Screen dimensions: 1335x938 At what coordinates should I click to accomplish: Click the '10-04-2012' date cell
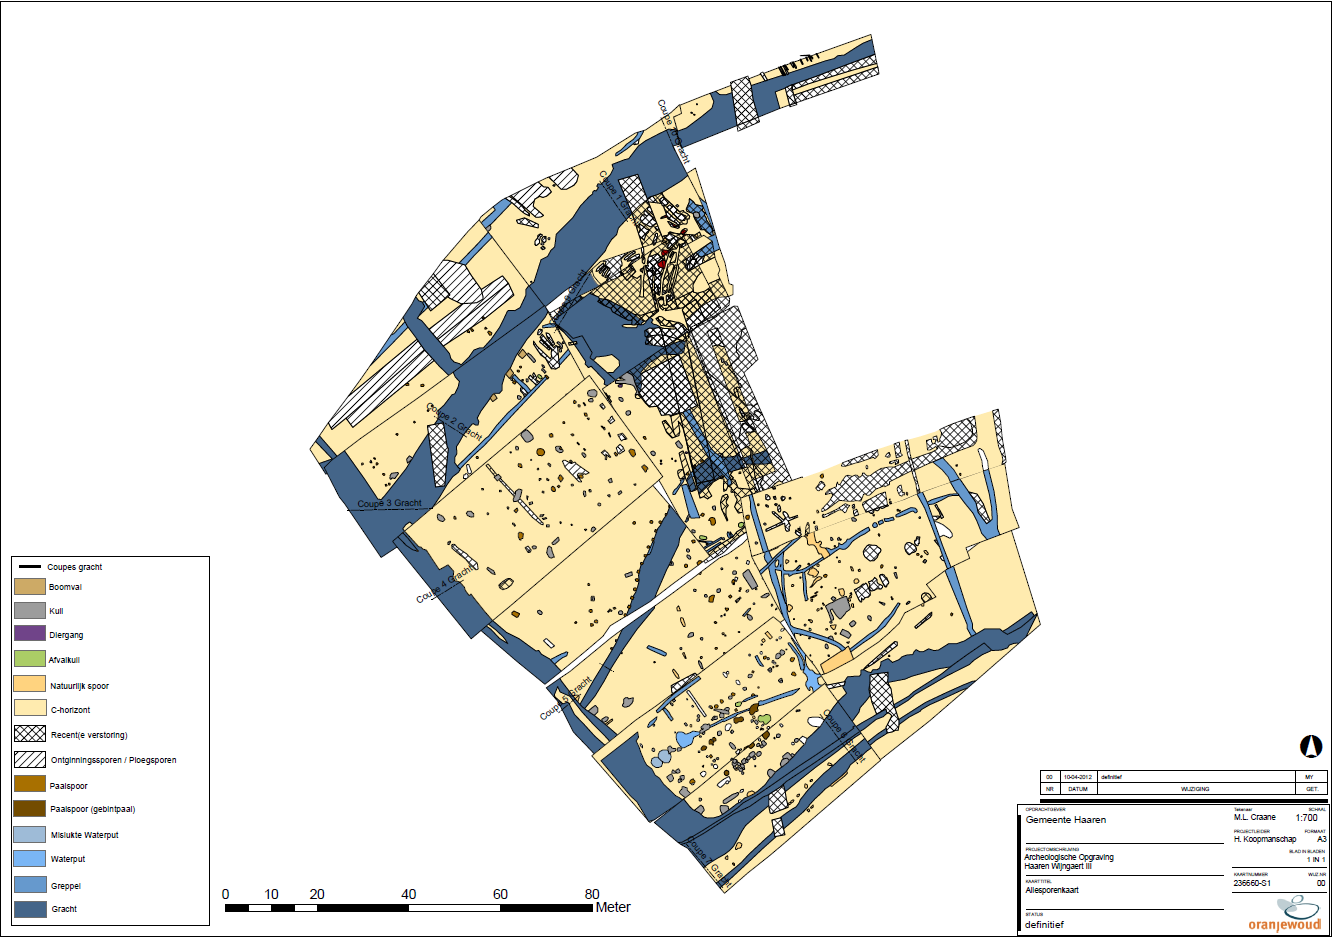(1077, 777)
